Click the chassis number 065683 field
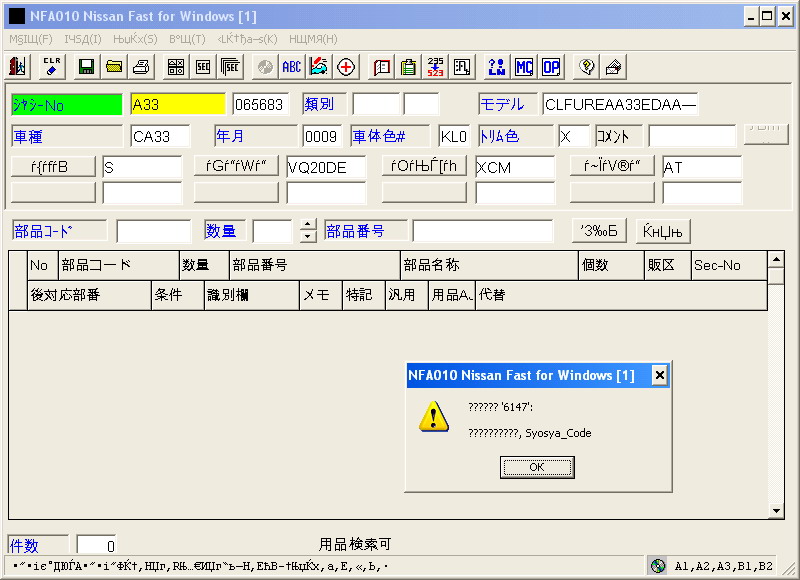 [261, 105]
